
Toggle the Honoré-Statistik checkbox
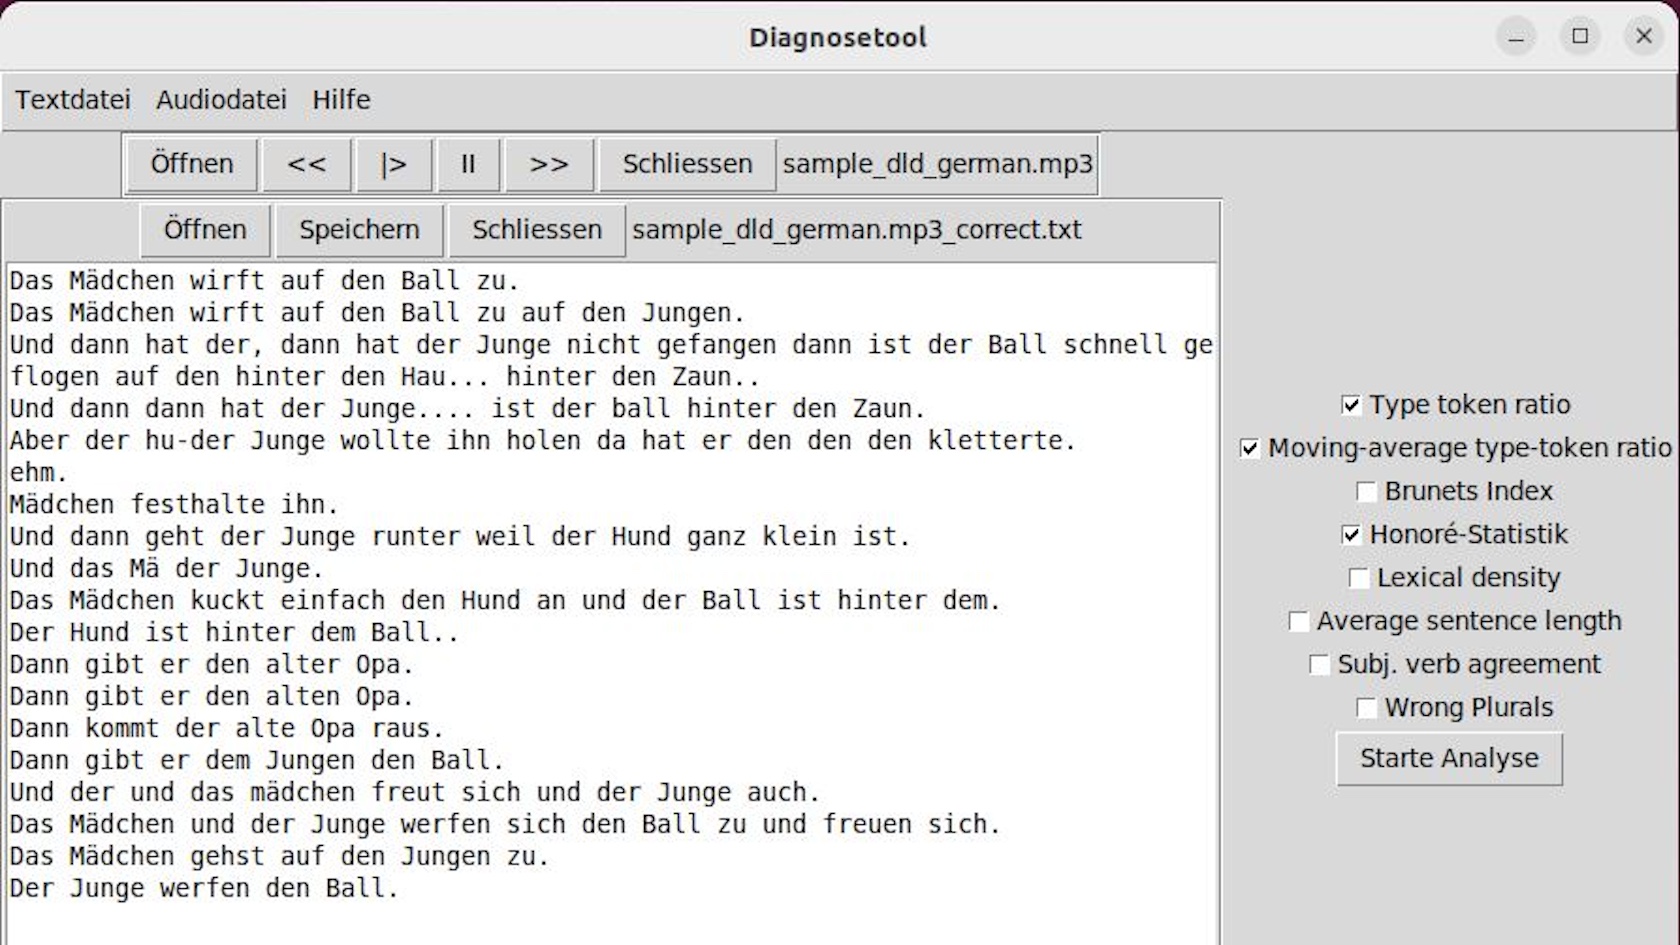[x=1351, y=535]
